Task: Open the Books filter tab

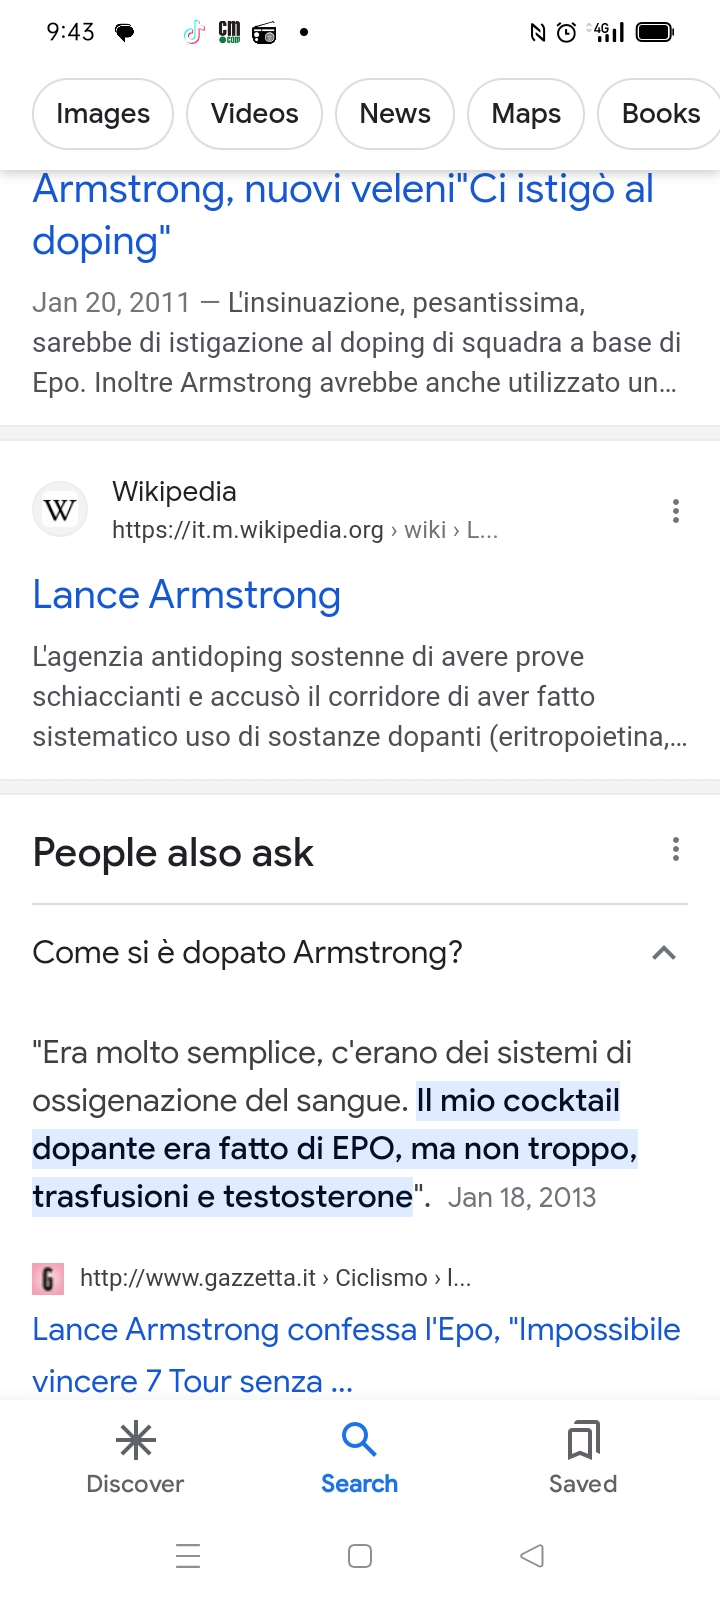Action: (659, 114)
